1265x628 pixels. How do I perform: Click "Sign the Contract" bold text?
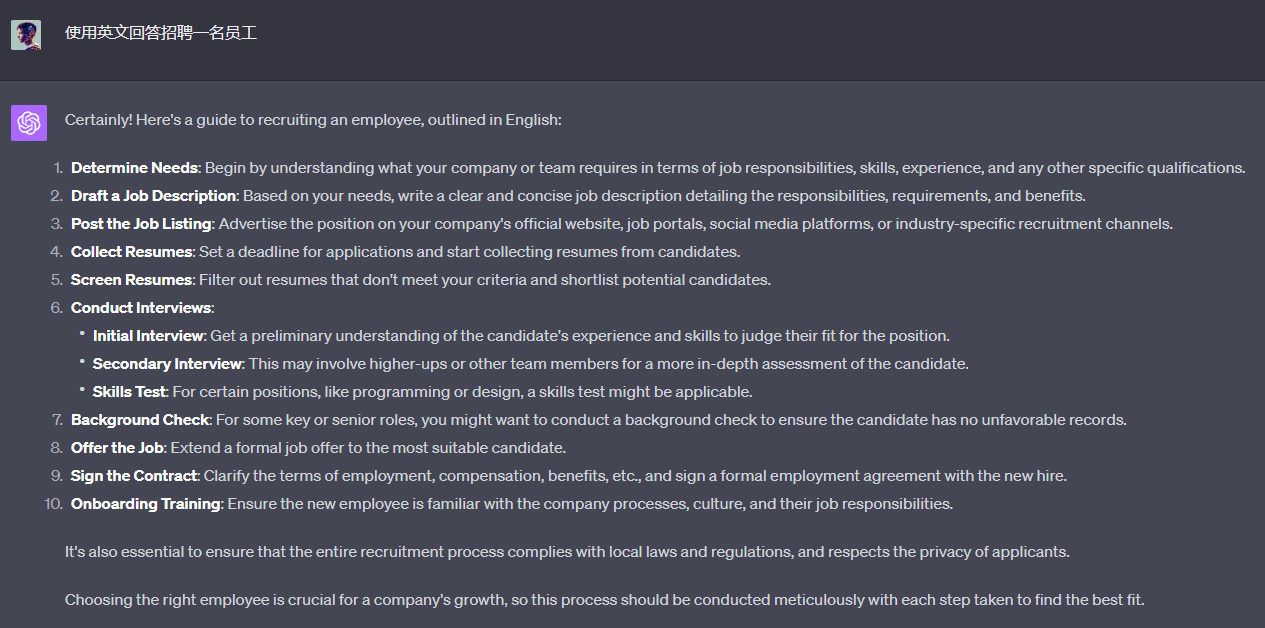tap(133, 476)
